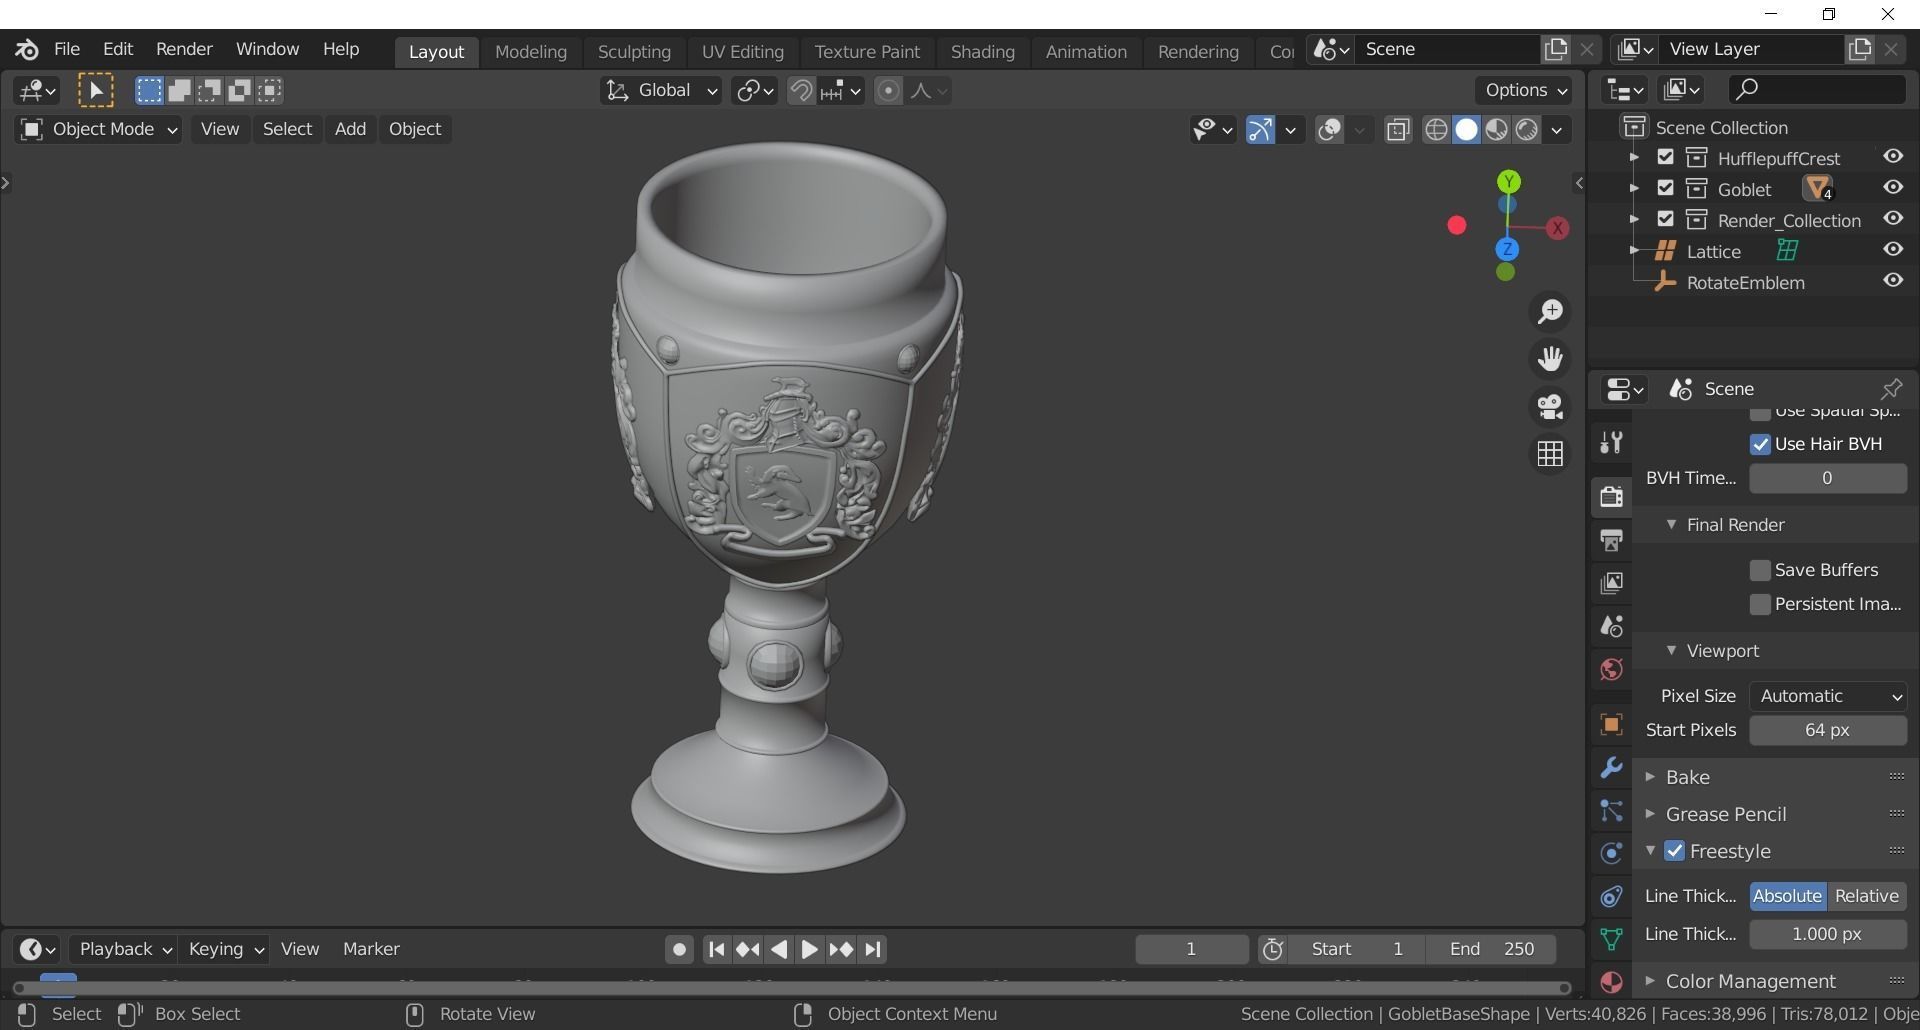Open Pixel Size Automatic dropdown
The width and height of the screenshot is (1920, 1030).
[1828, 696]
